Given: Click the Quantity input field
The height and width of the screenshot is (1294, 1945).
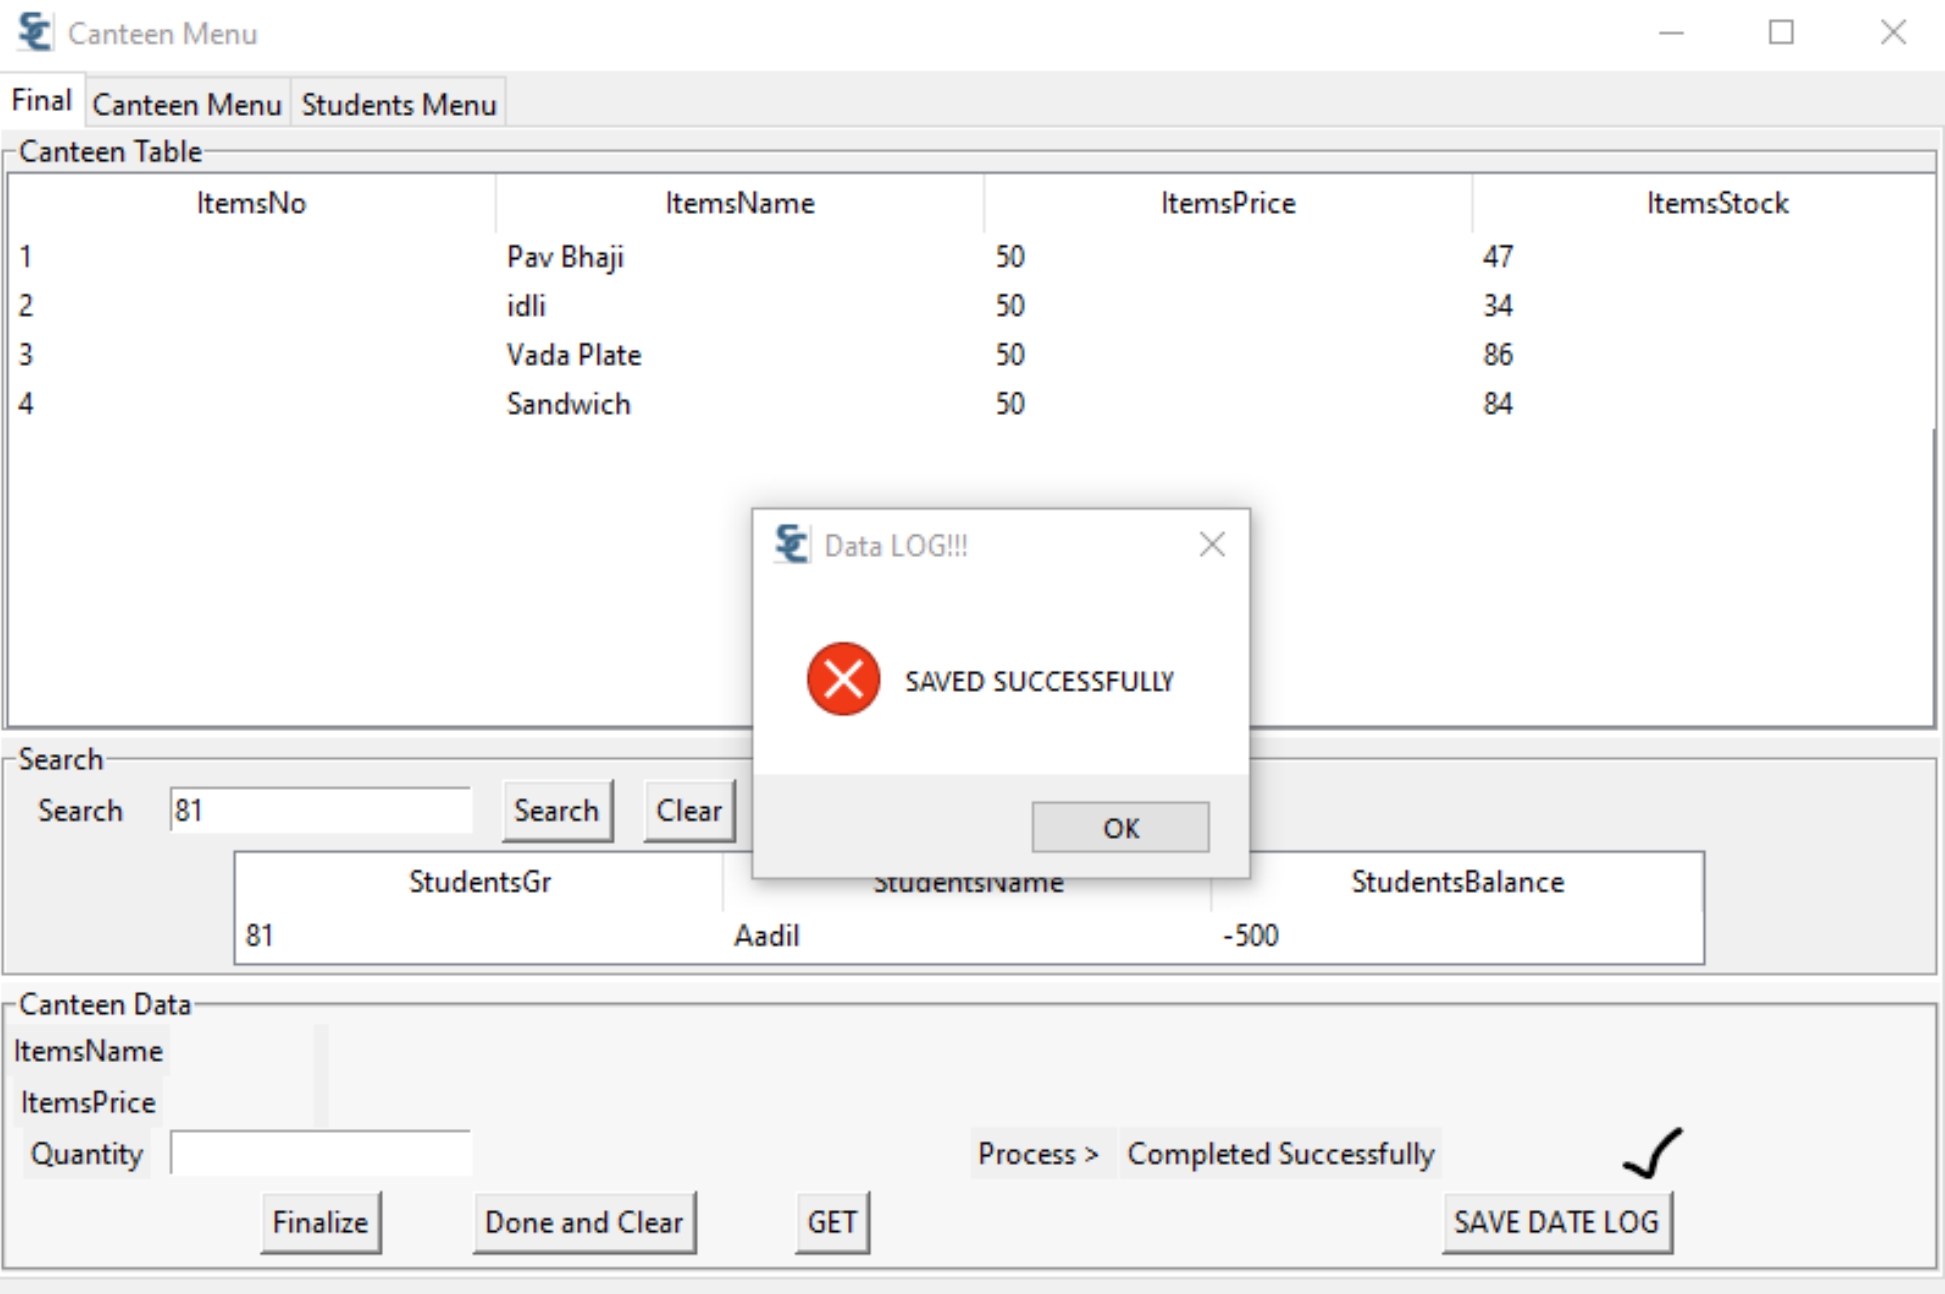Looking at the screenshot, I should coord(320,1153).
